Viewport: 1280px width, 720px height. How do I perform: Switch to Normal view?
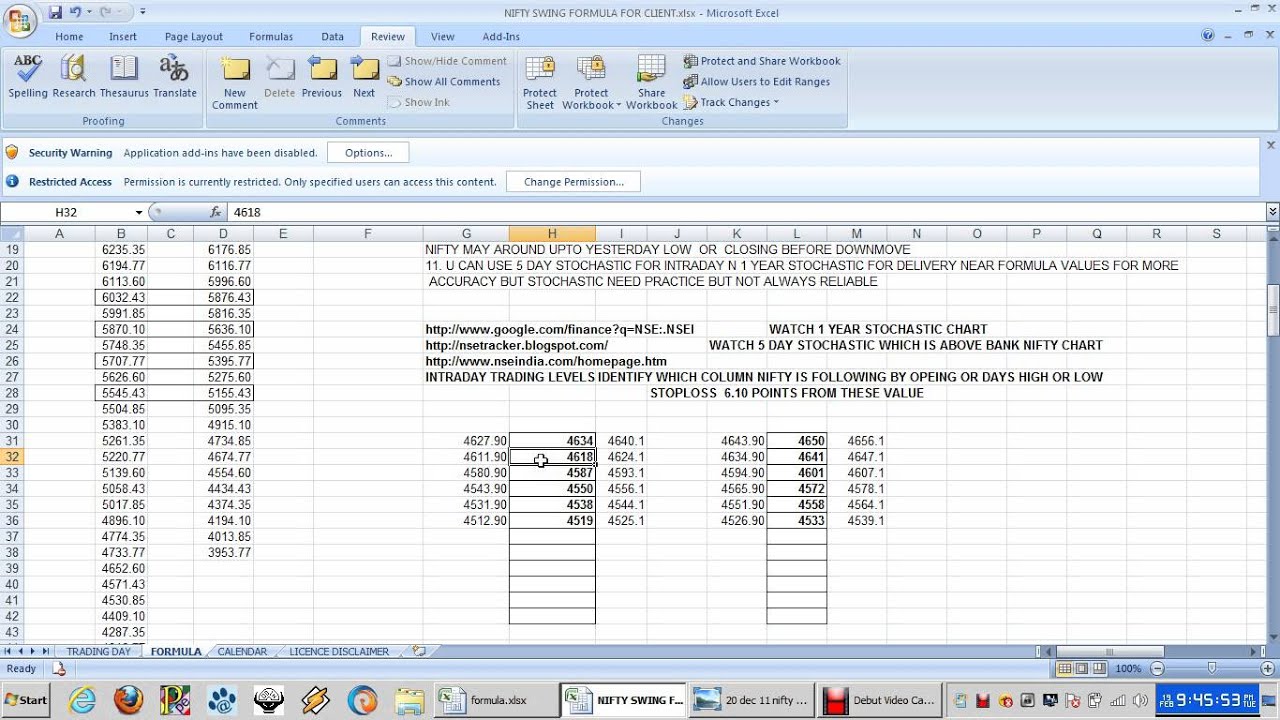coord(1066,668)
